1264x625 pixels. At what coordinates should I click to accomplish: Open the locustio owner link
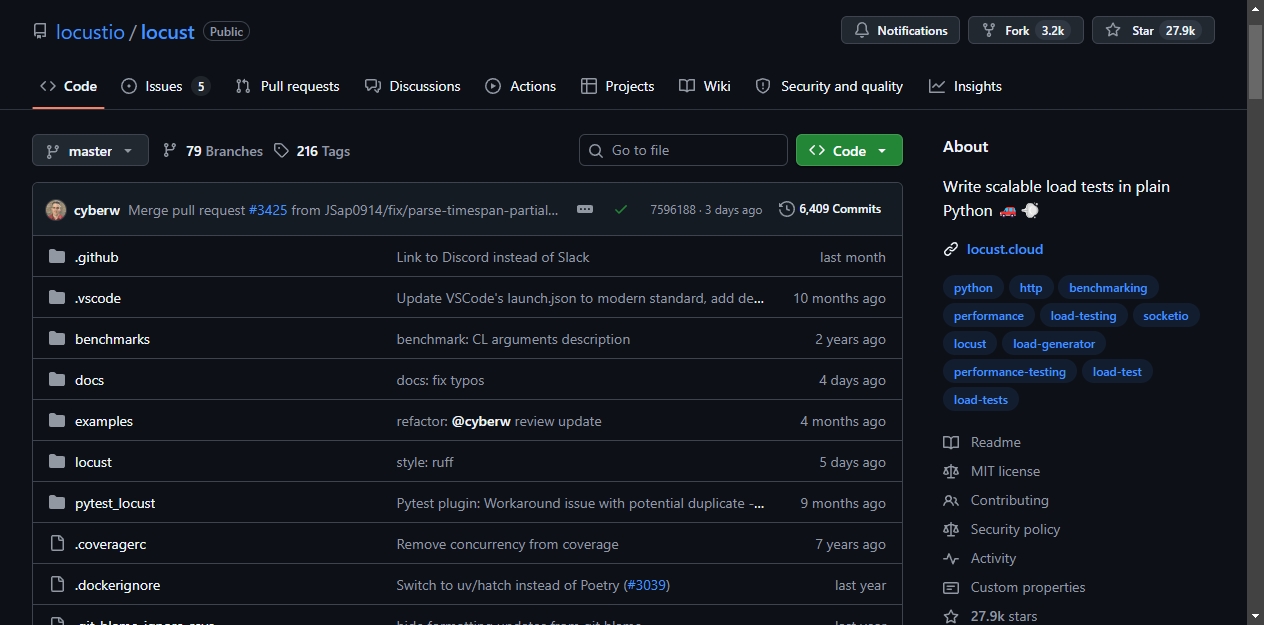click(90, 31)
